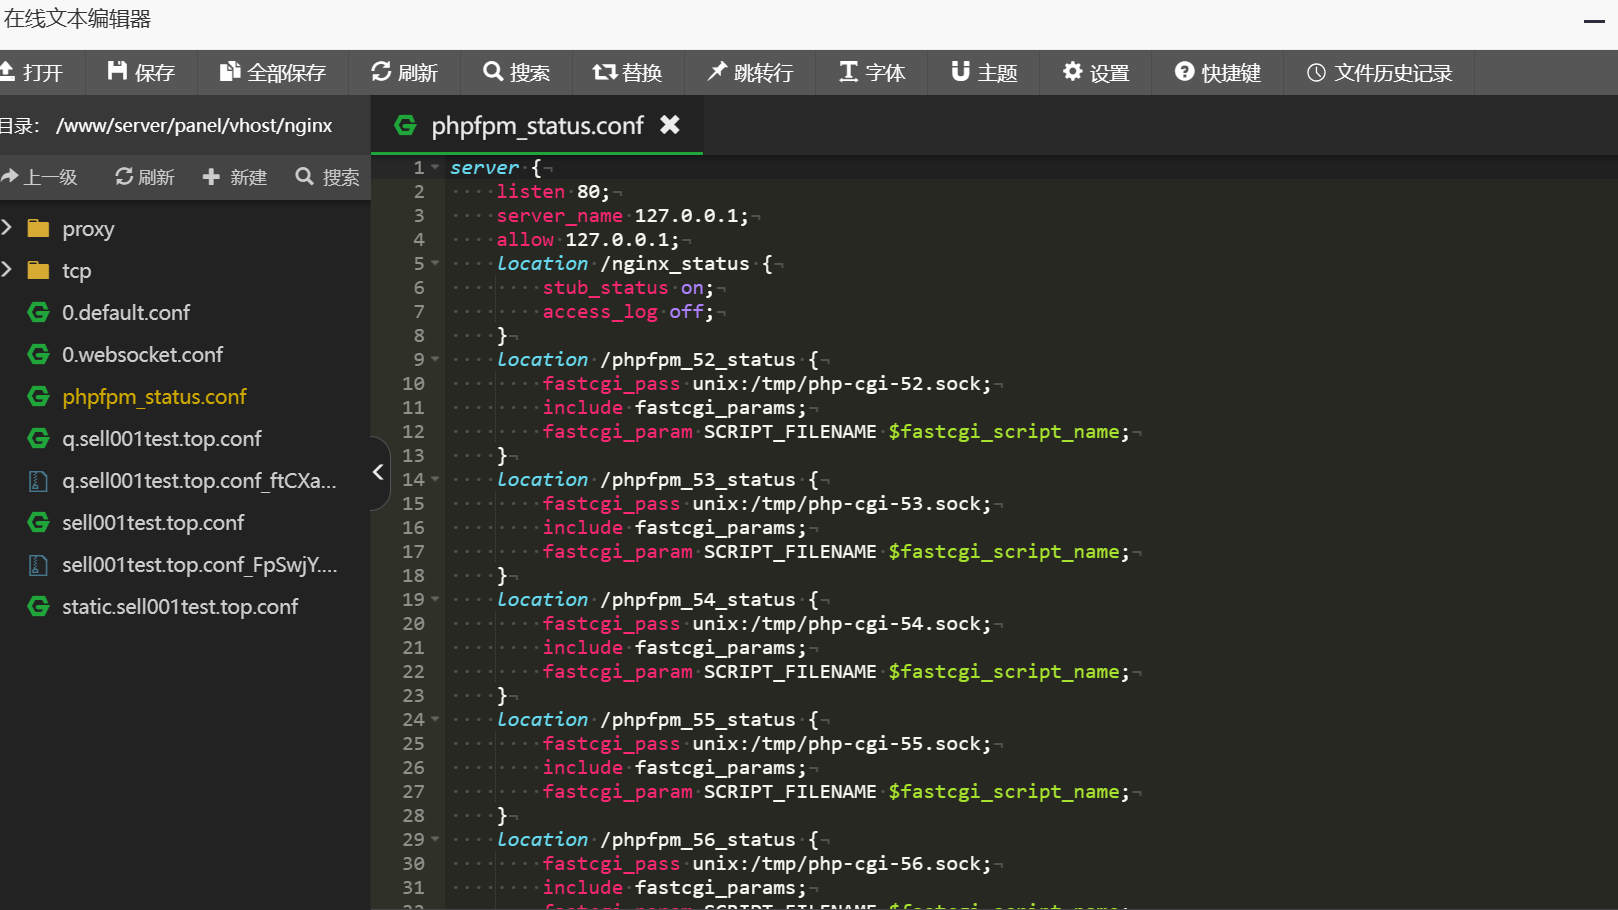Fold the phpfpm_56_status block at line 29
Viewport: 1618px width, 910px height.
tap(435, 840)
